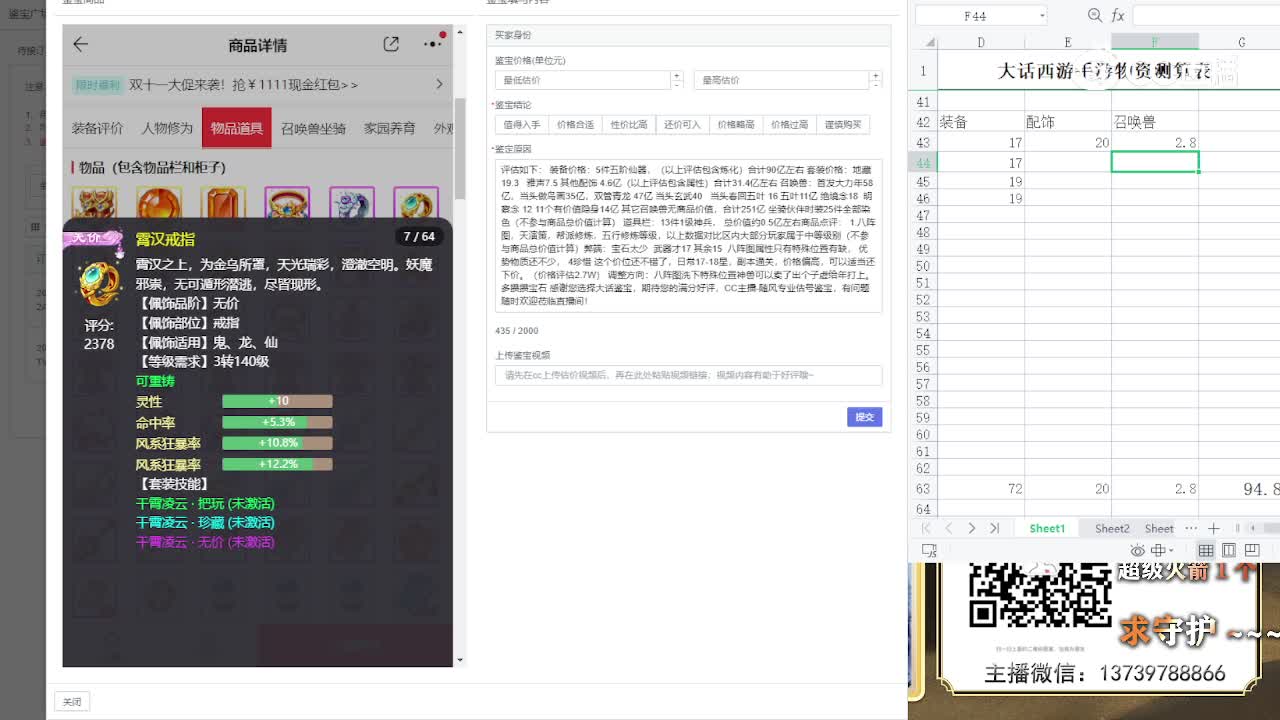Viewport: 1280px width, 720px height.
Task: Click next sheet navigation arrow
Action: coord(971,528)
